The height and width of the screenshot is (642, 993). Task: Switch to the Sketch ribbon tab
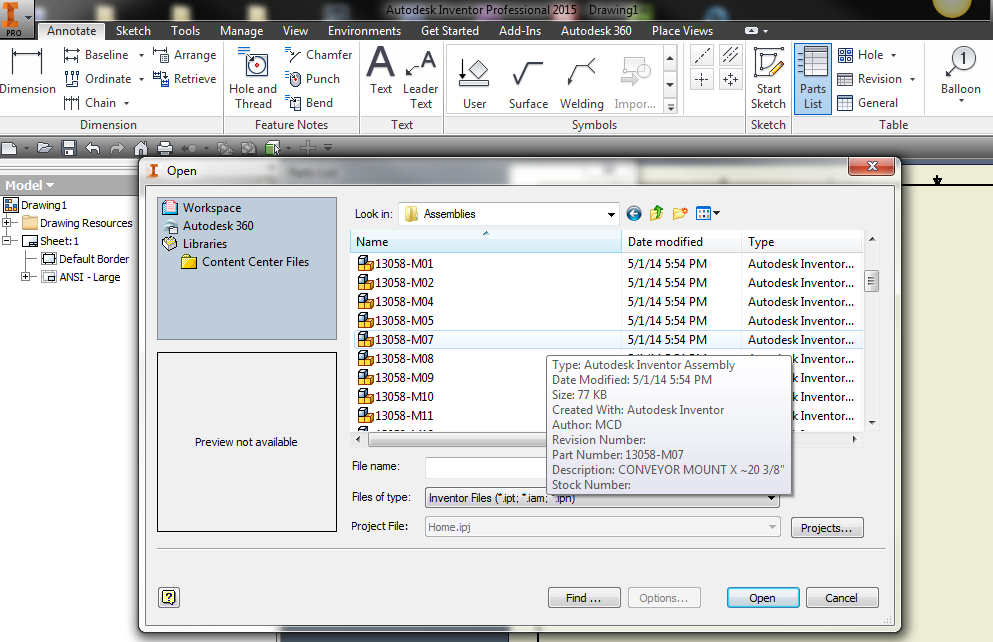(132, 30)
